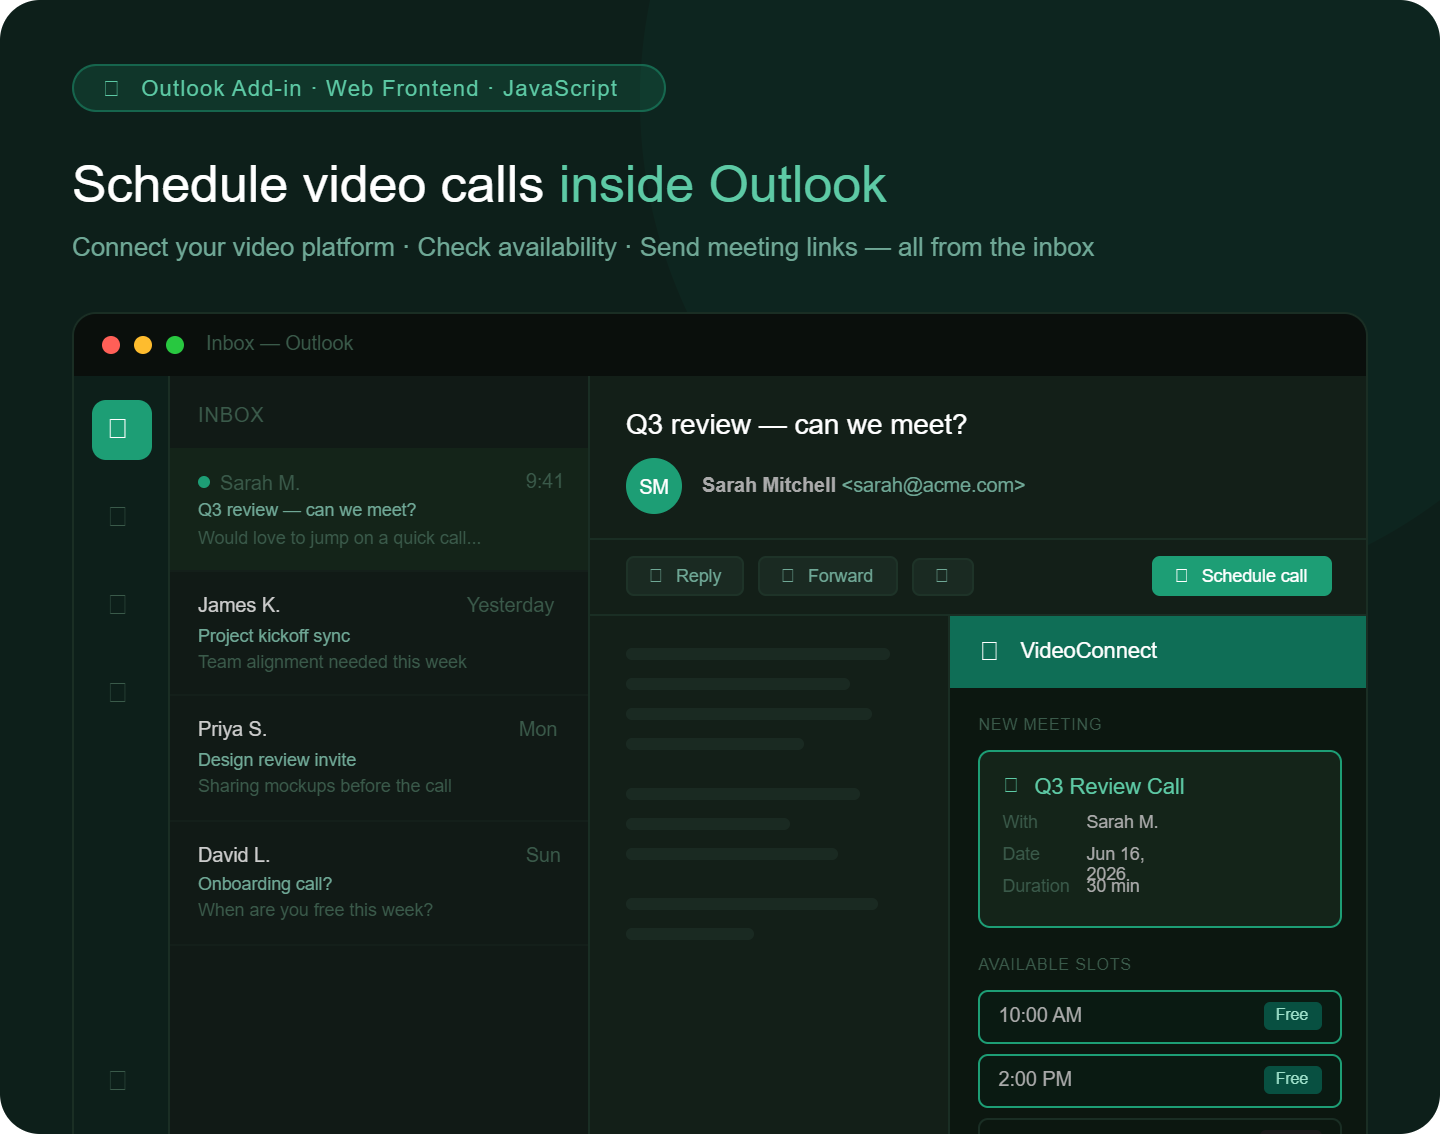Select the 2:00 PM free slot
The width and height of the screenshot is (1440, 1134).
click(1160, 1080)
